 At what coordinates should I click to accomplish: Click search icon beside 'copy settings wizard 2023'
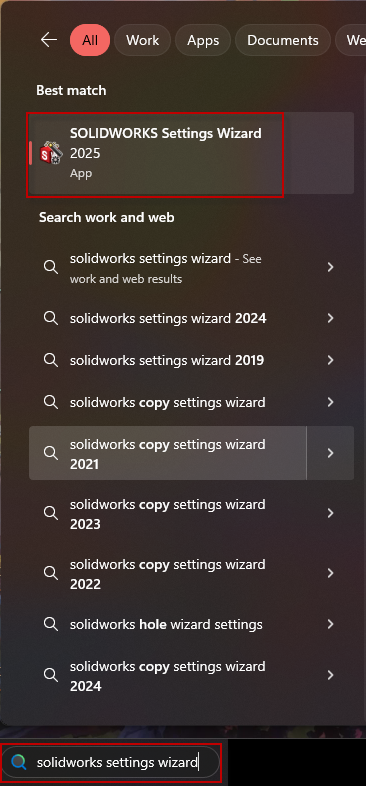[51, 513]
